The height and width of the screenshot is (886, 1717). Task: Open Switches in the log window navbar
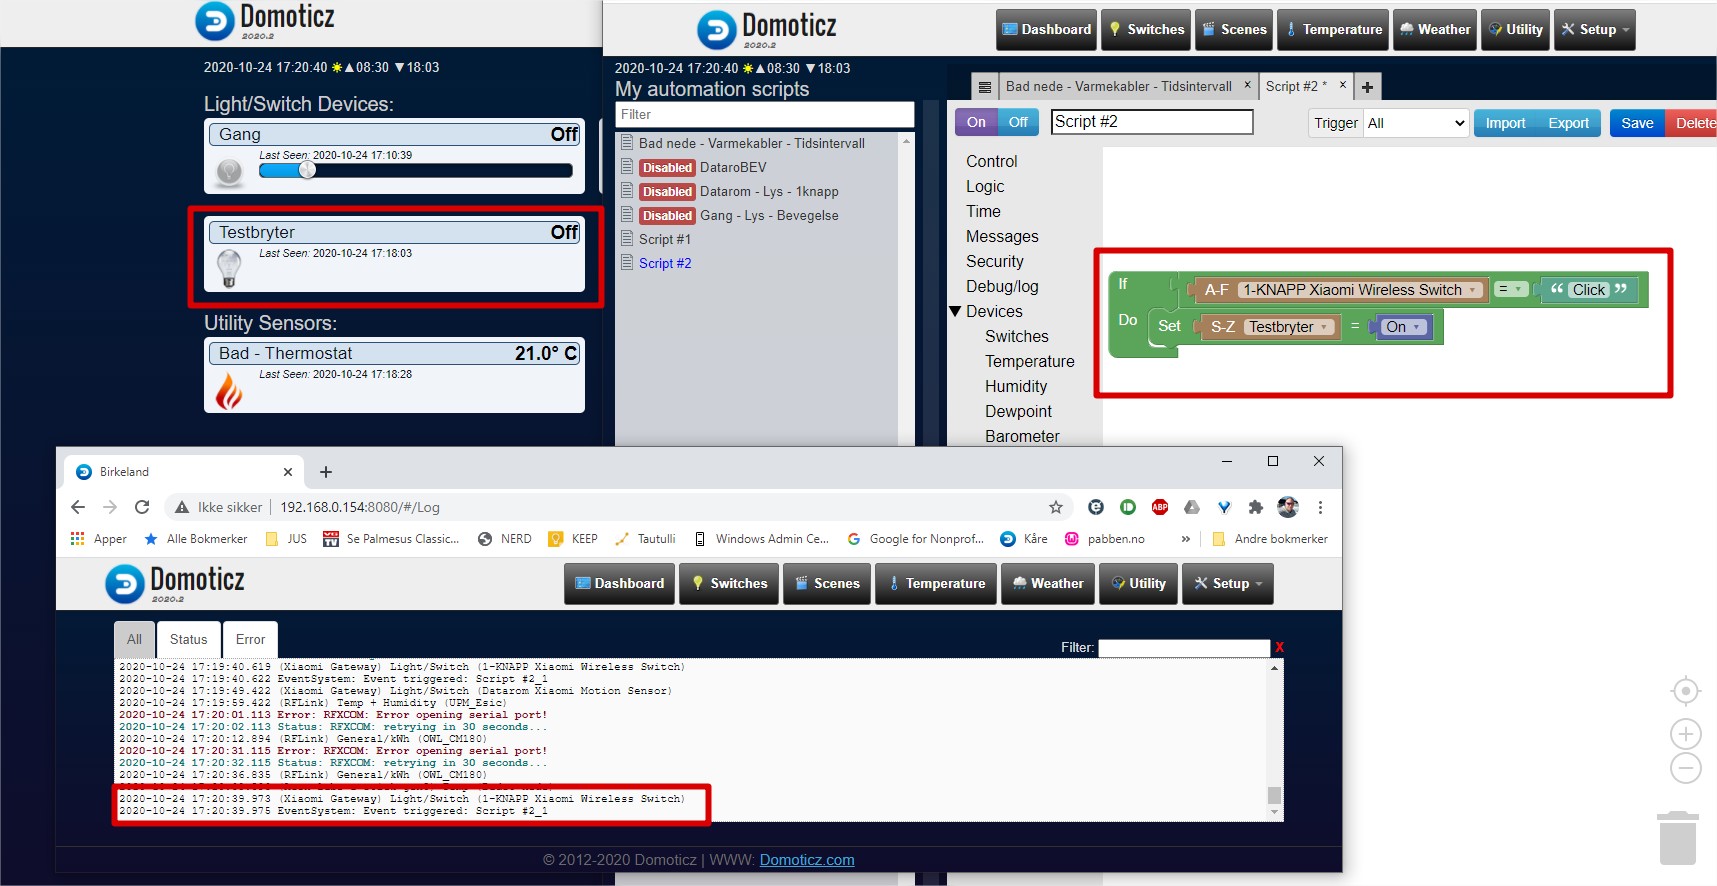point(729,584)
